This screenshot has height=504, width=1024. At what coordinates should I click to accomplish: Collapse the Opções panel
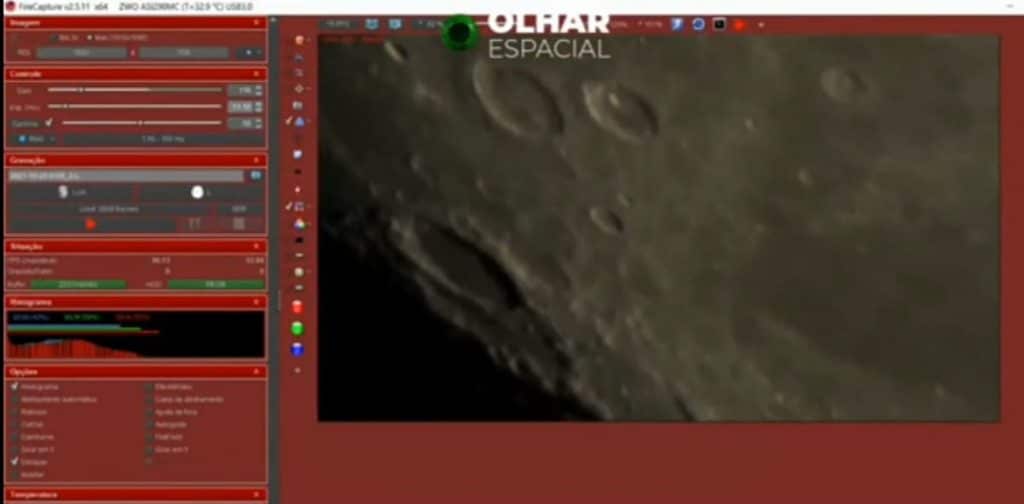(x=256, y=372)
